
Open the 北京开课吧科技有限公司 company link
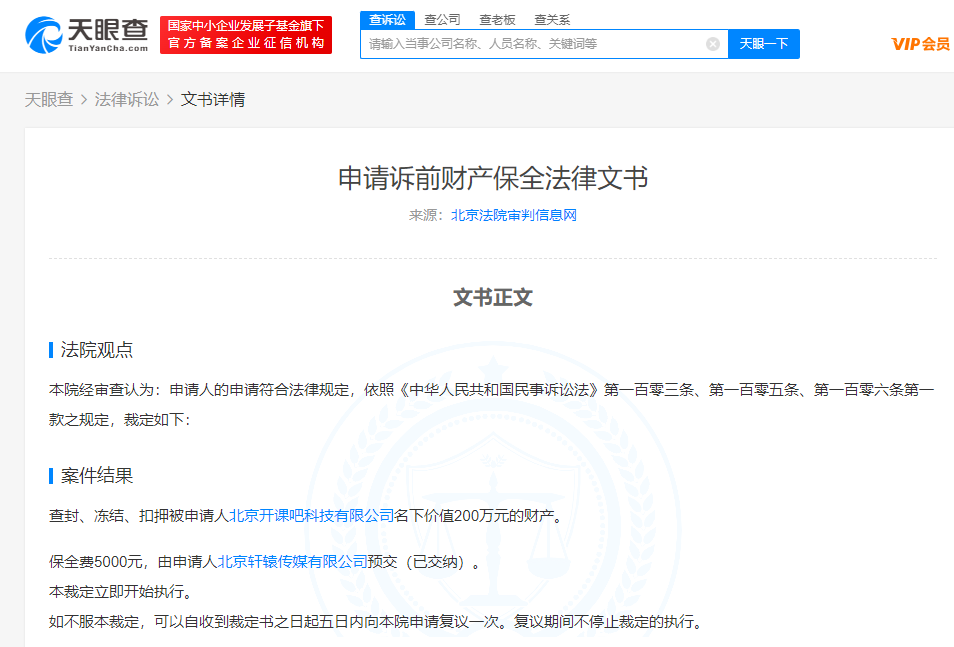pyautogui.click(x=312, y=516)
